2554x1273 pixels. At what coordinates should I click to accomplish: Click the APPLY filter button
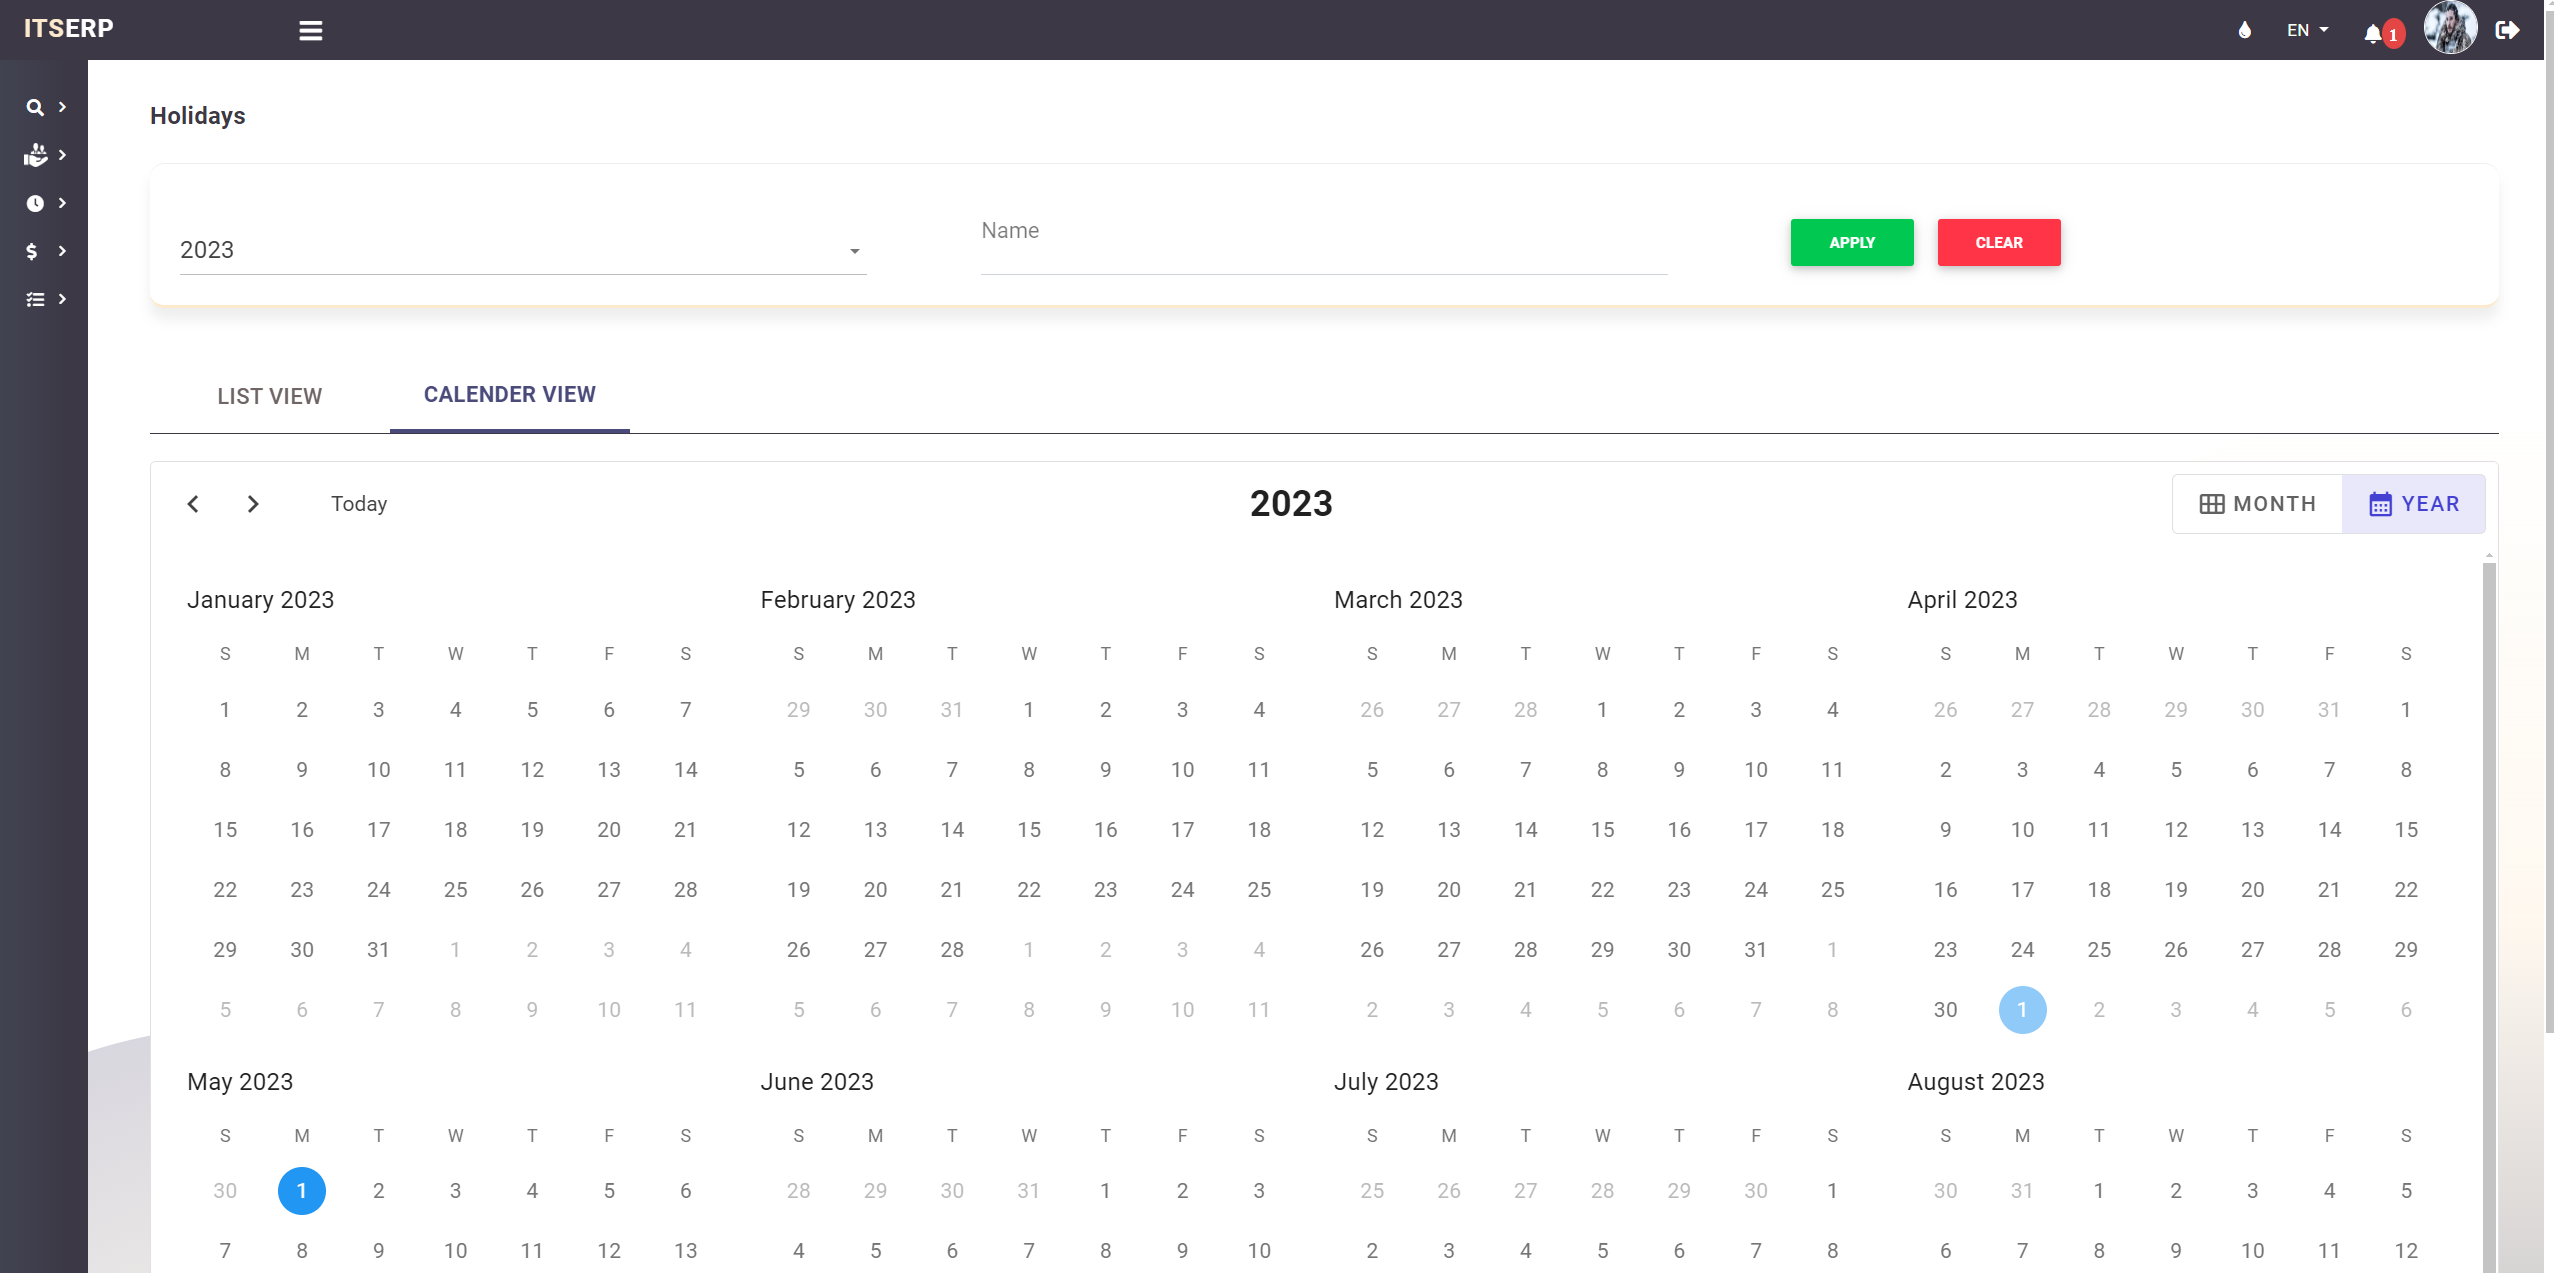pos(1852,241)
